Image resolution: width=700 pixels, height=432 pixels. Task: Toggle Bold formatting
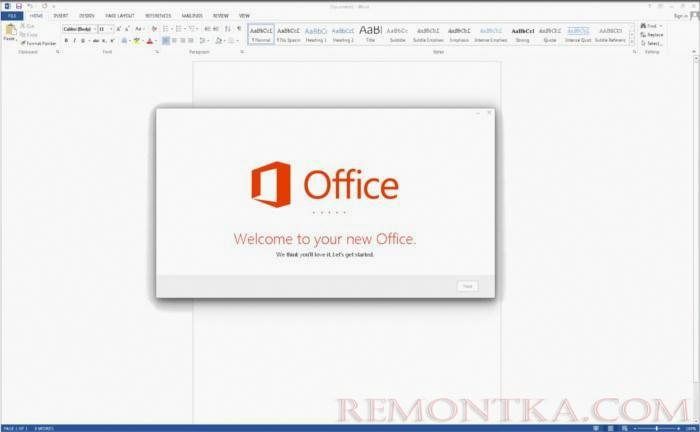point(66,41)
